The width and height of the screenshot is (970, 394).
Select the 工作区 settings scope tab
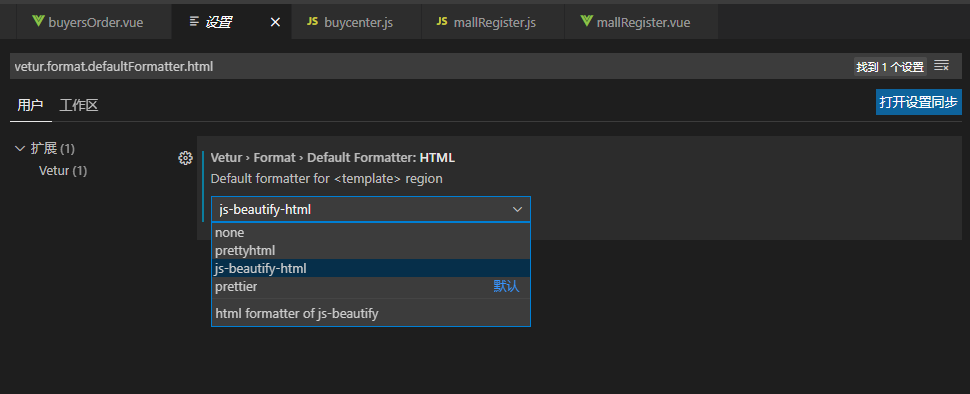(x=79, y=105)
